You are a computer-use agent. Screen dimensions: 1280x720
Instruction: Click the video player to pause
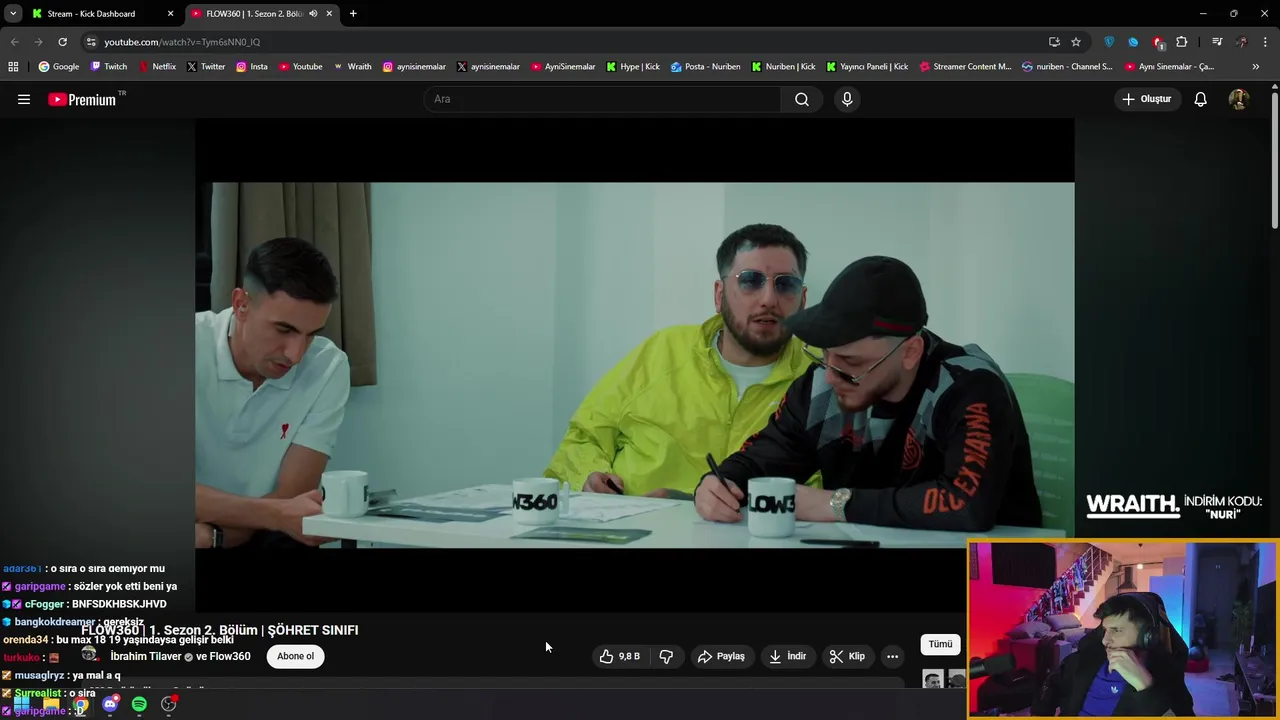[634, 365]
